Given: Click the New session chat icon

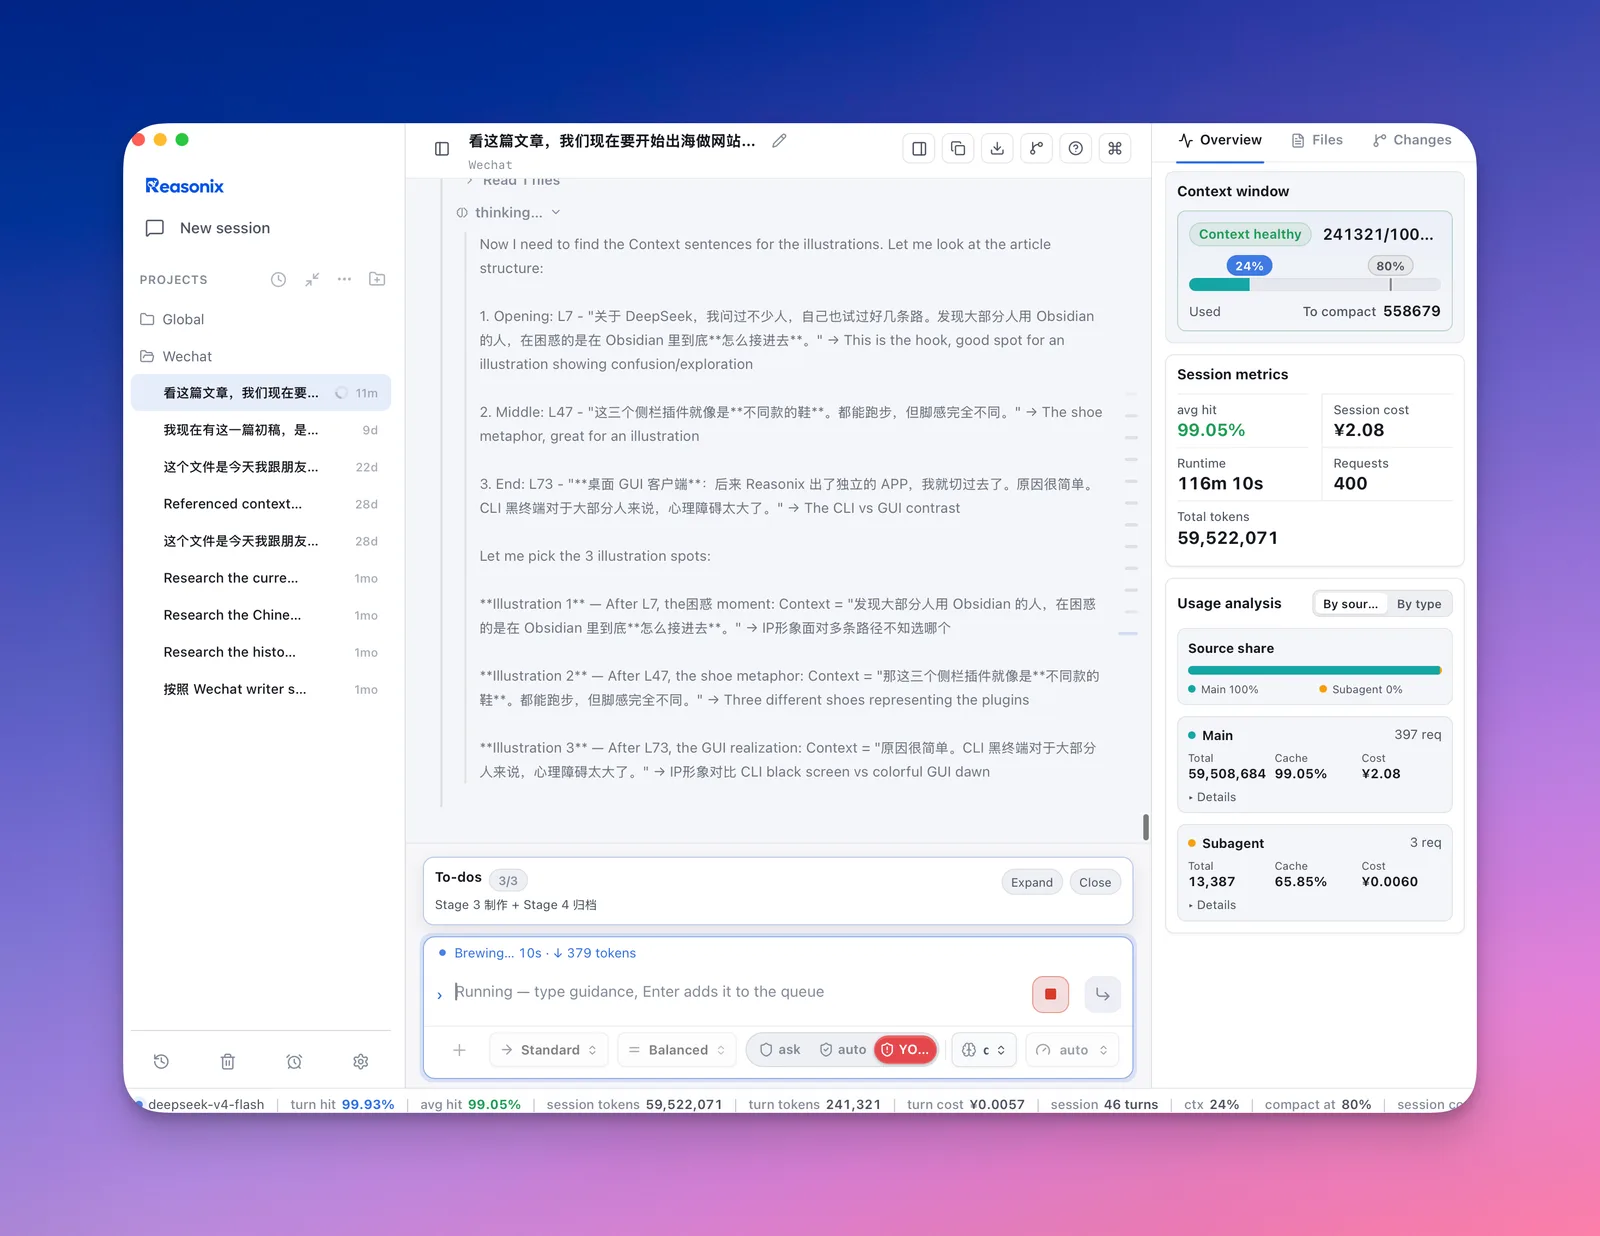Looking at the screenshot, I should coord(155,228).
